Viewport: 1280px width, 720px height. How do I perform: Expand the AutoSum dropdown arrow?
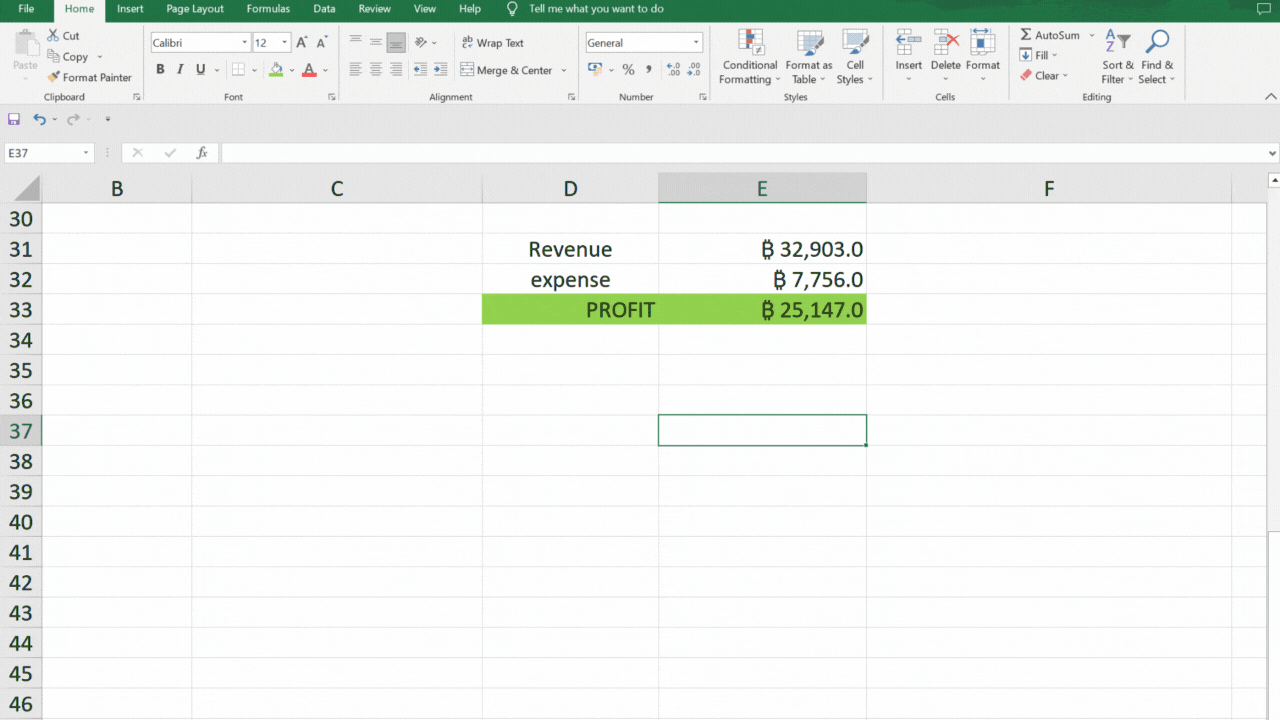1092,35
